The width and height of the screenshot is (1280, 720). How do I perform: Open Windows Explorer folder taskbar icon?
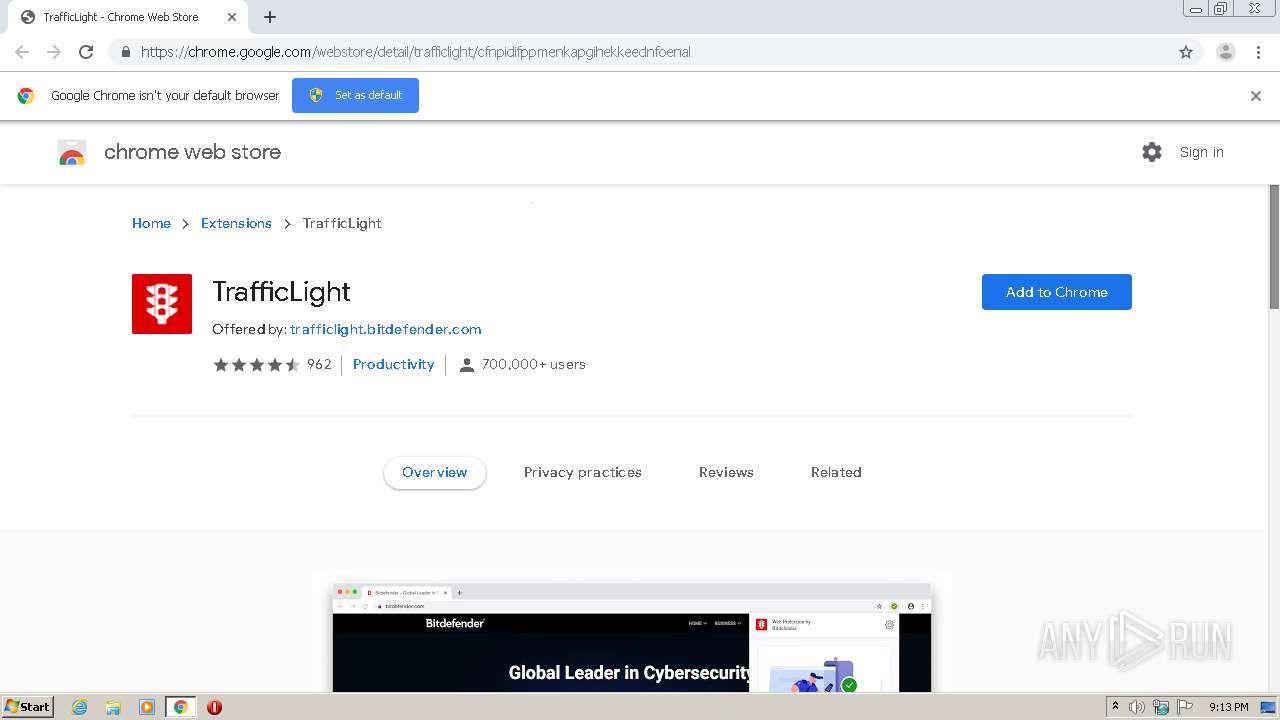(x=113, y=707)
